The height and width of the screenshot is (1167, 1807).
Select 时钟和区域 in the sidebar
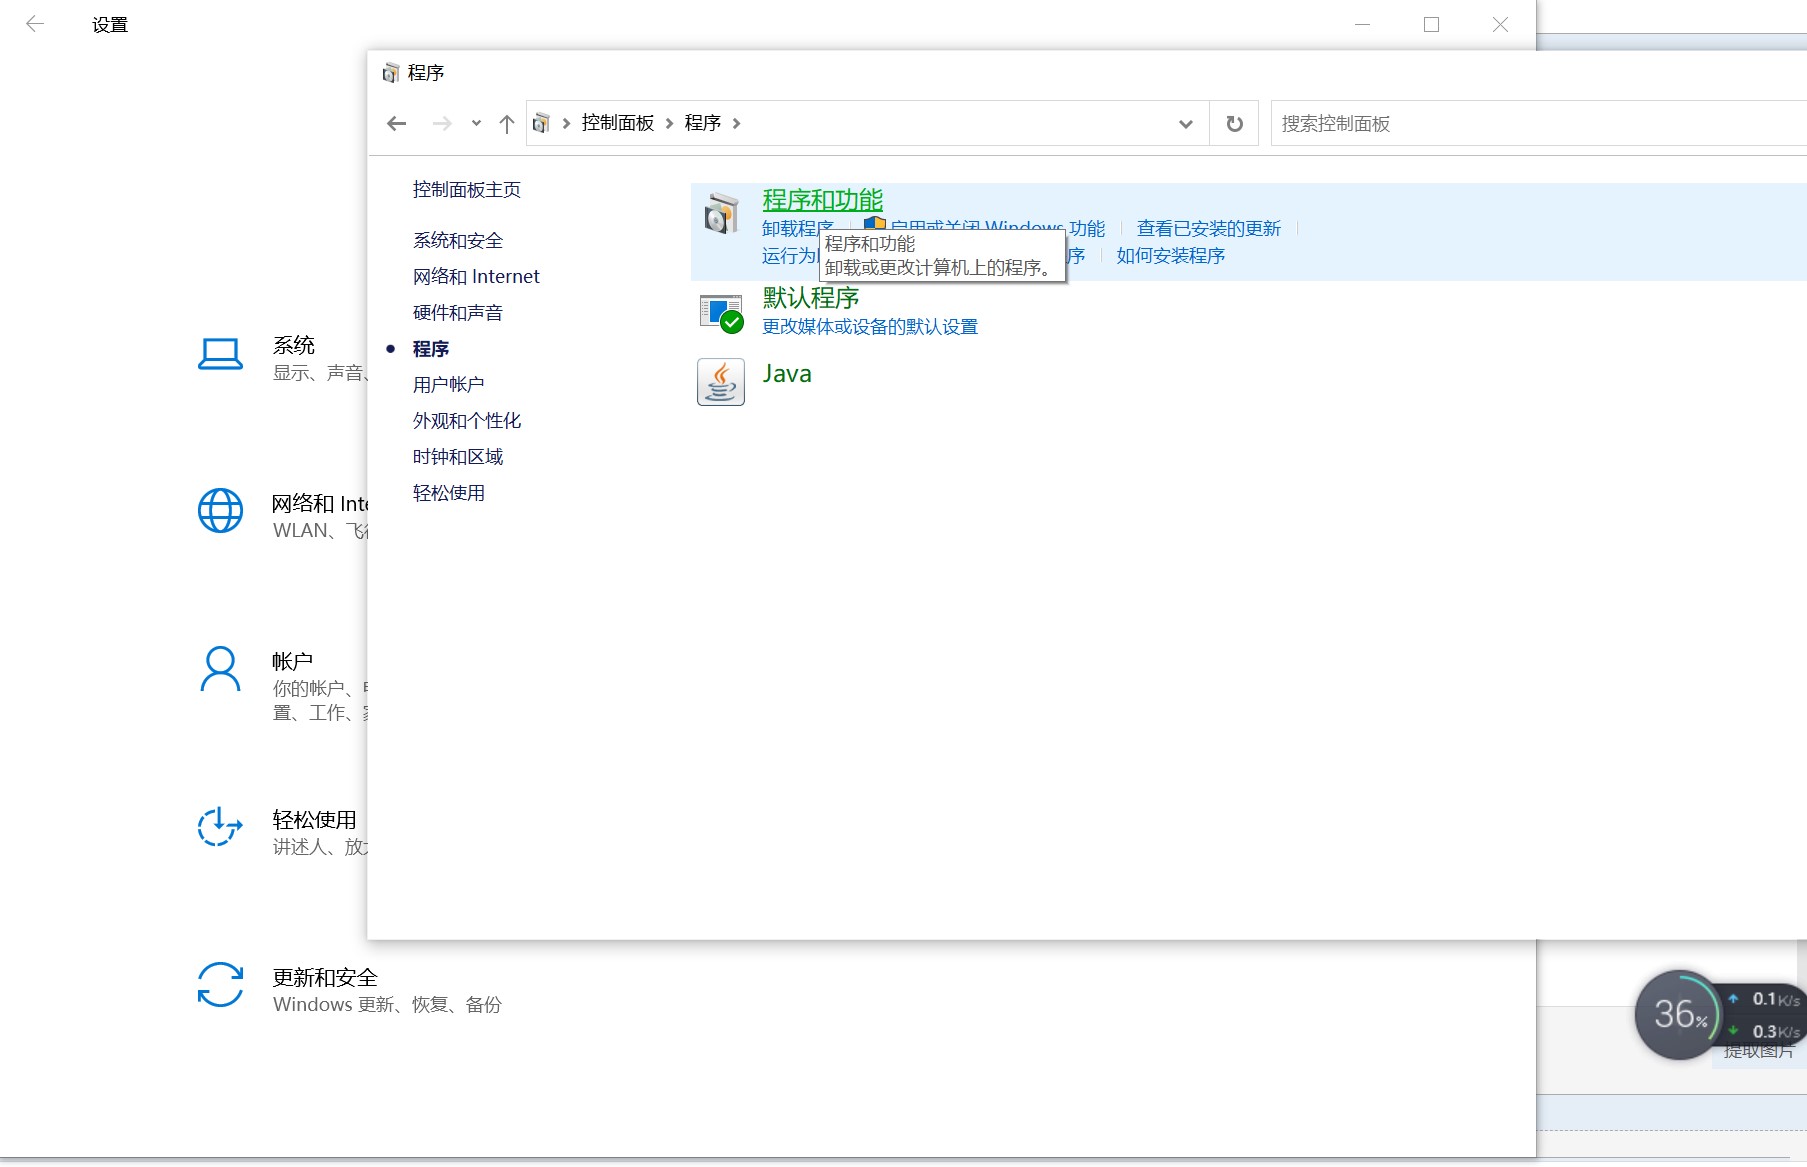pos(458,457)
